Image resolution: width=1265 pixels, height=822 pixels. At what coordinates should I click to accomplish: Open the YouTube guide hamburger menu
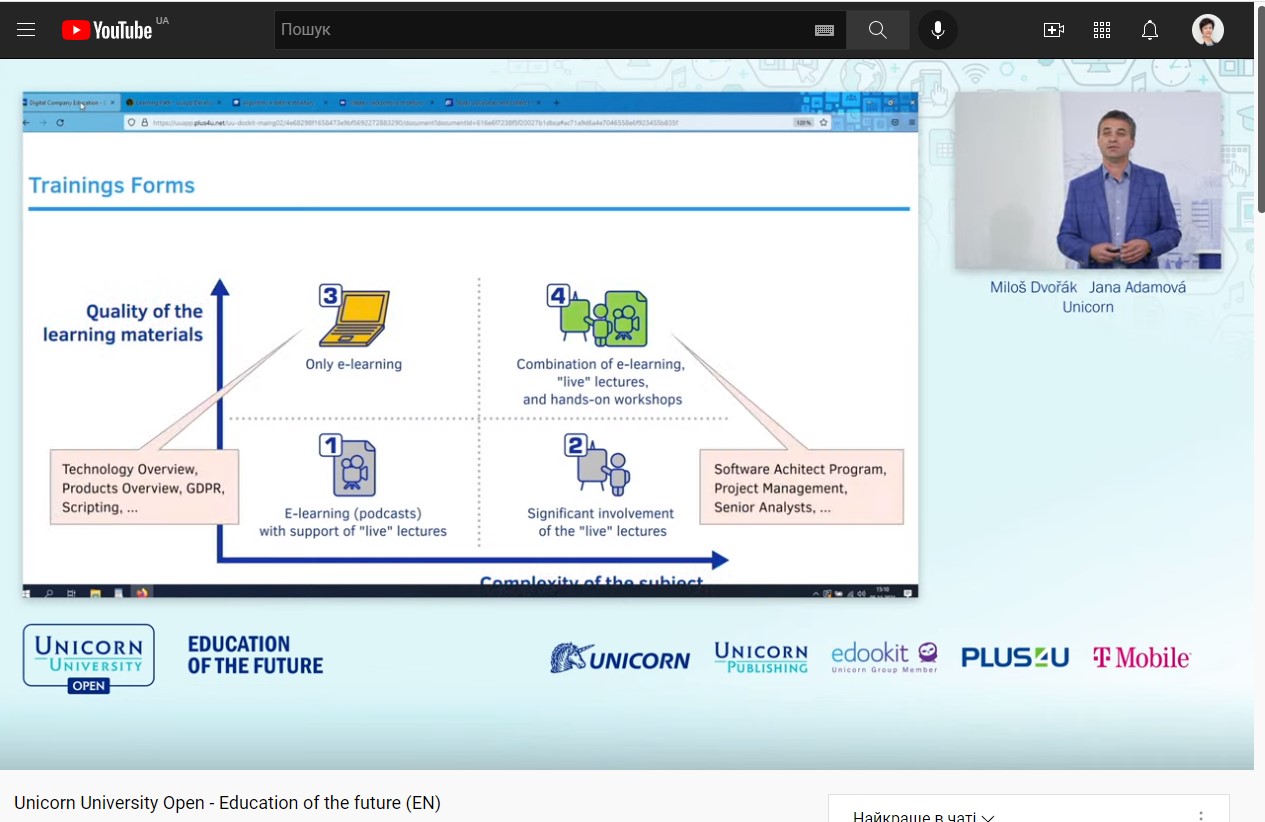26,30
